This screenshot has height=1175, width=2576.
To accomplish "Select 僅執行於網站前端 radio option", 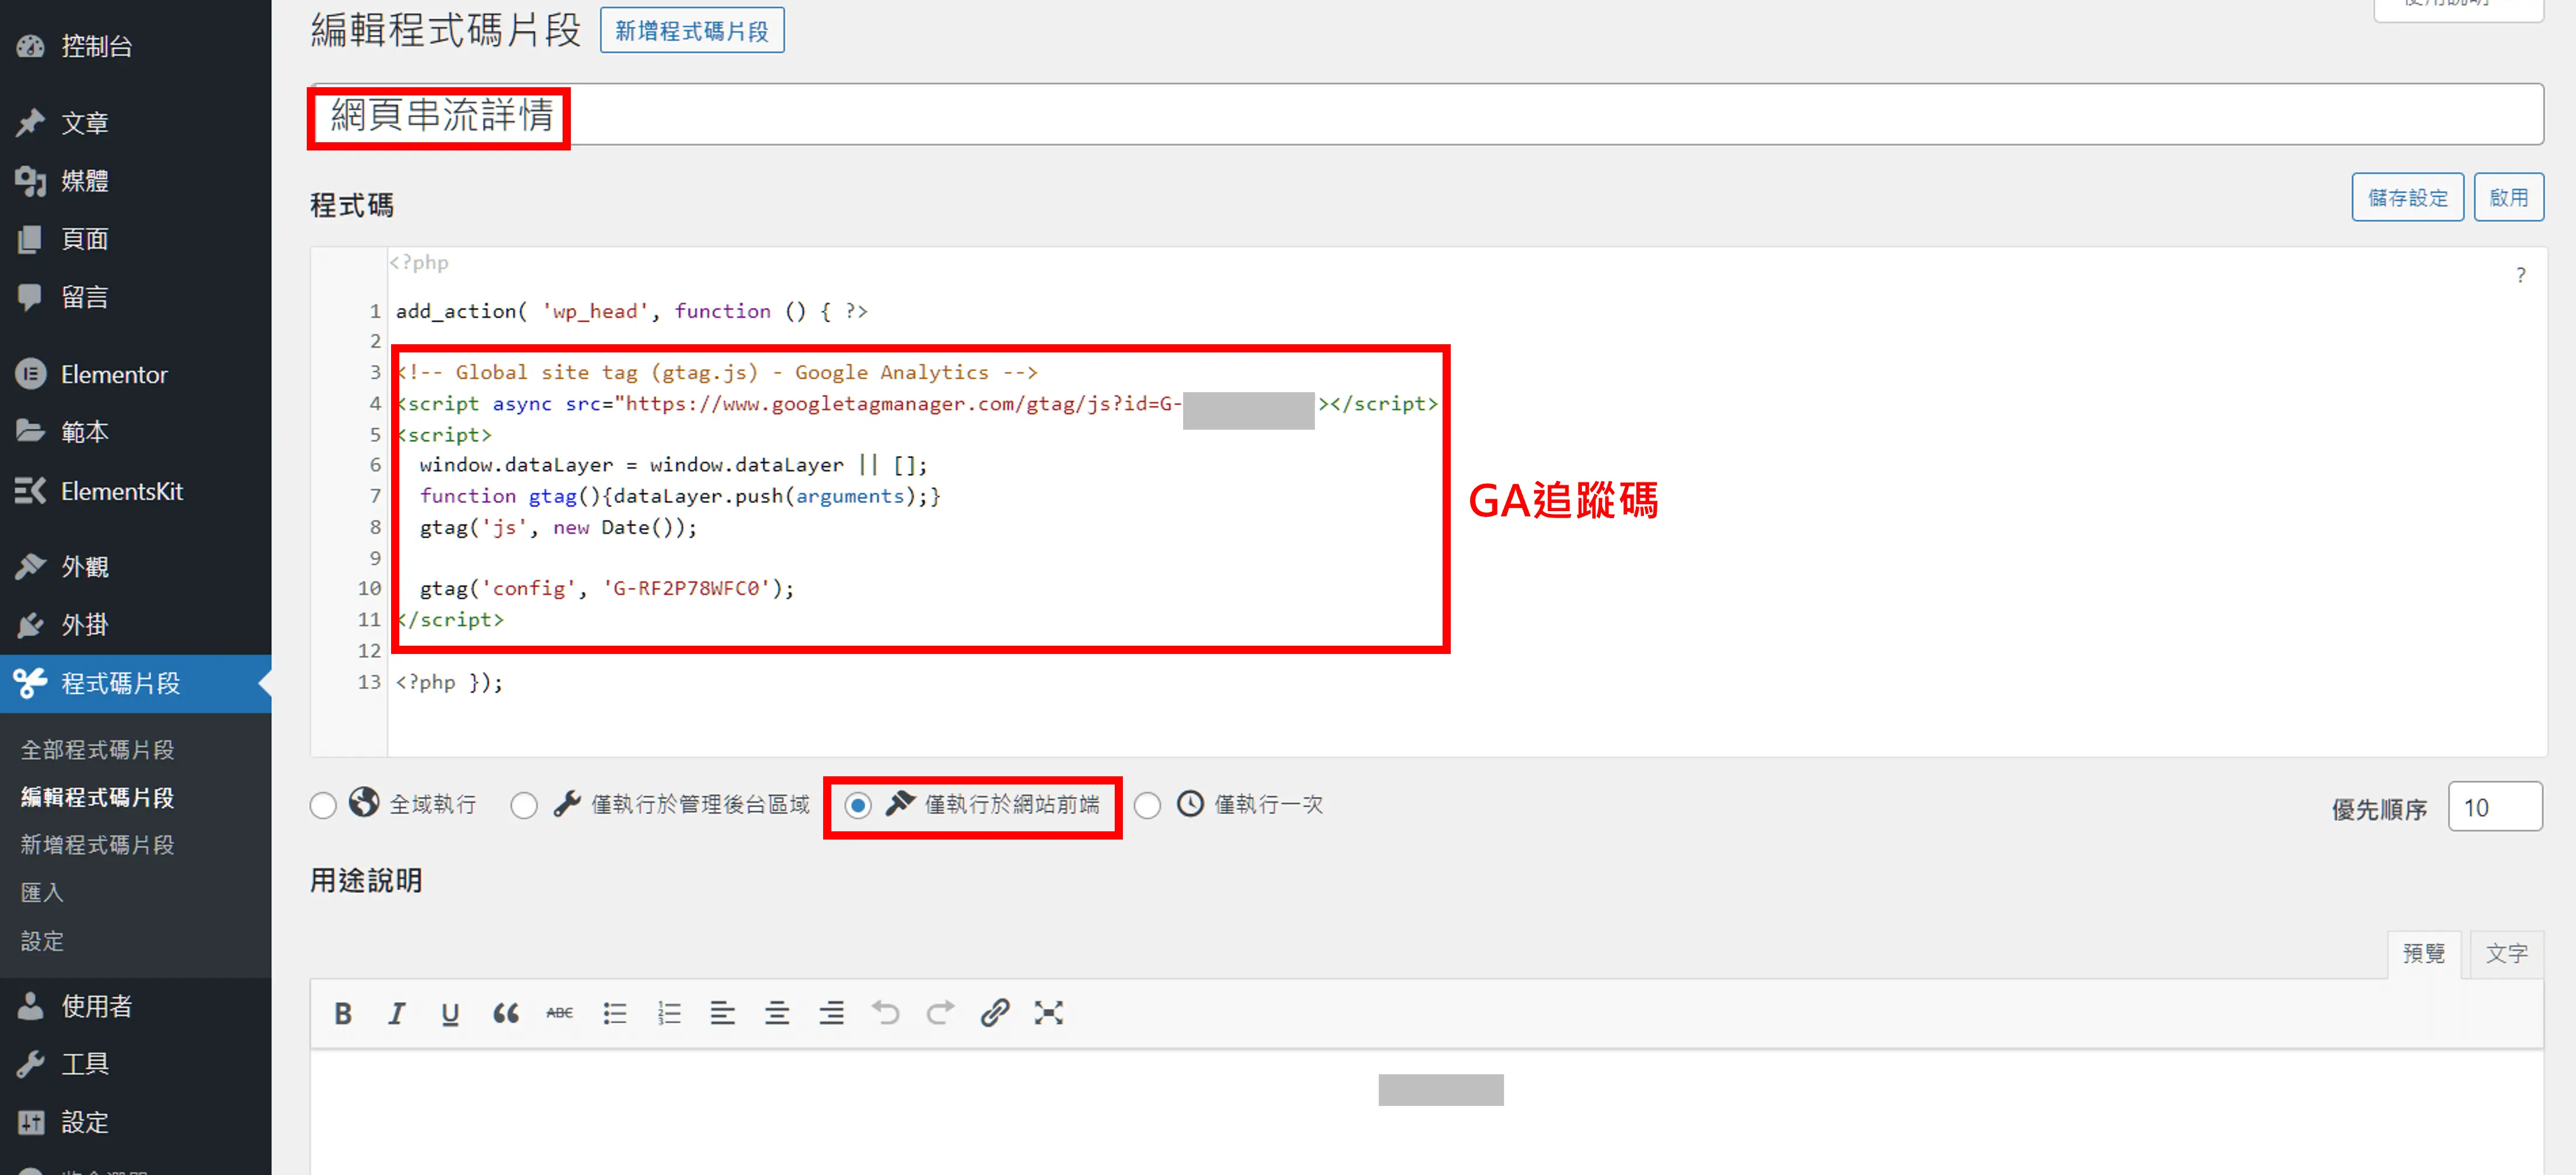I will (858, 805).
